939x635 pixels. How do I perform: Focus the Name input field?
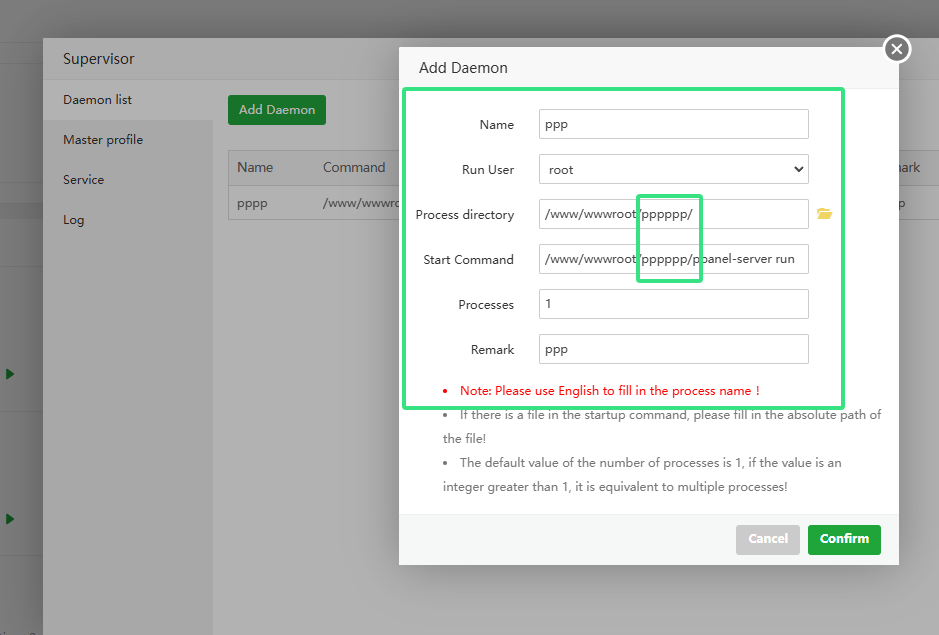tap(674, 124)
